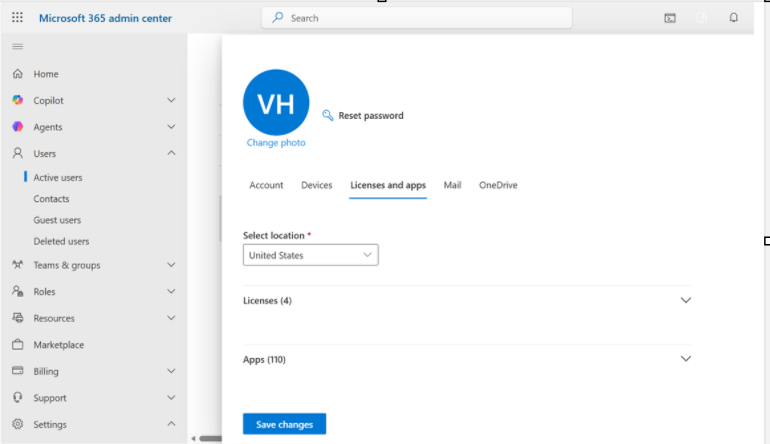
Task: Collapse the Settings menu chevron
Action: (171, 424)
